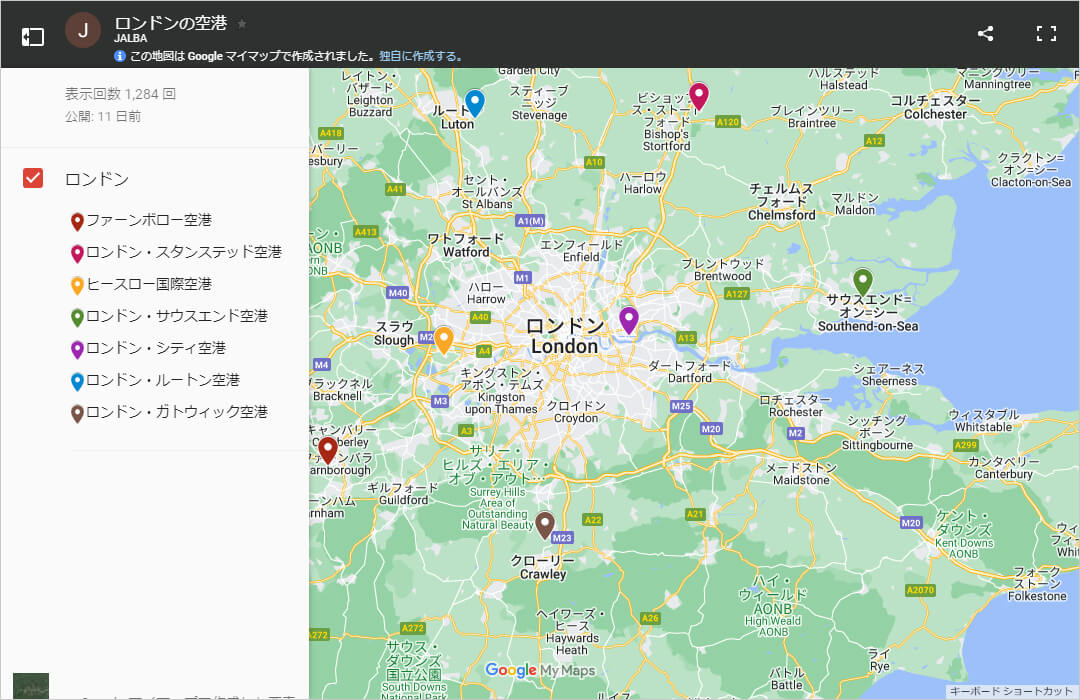Click the share icon in header
Viewport: 1080px width, 700px height.
985,34
